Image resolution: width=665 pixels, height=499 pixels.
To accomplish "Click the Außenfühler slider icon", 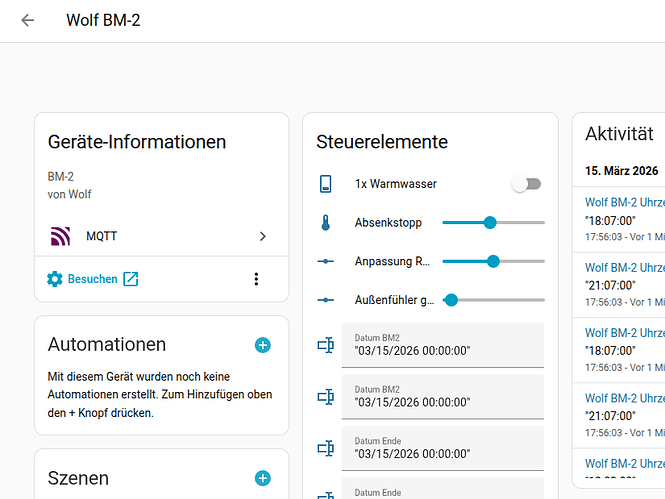I will tap(325, 299).
